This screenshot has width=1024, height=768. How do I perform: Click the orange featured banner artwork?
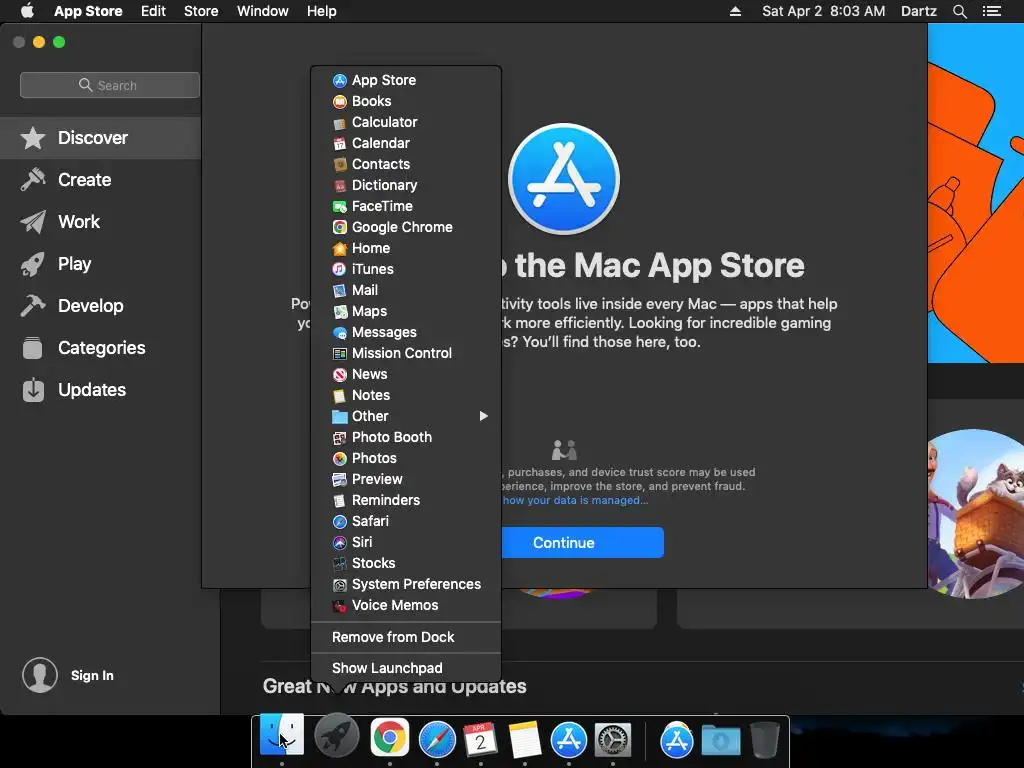click(976, 193)
